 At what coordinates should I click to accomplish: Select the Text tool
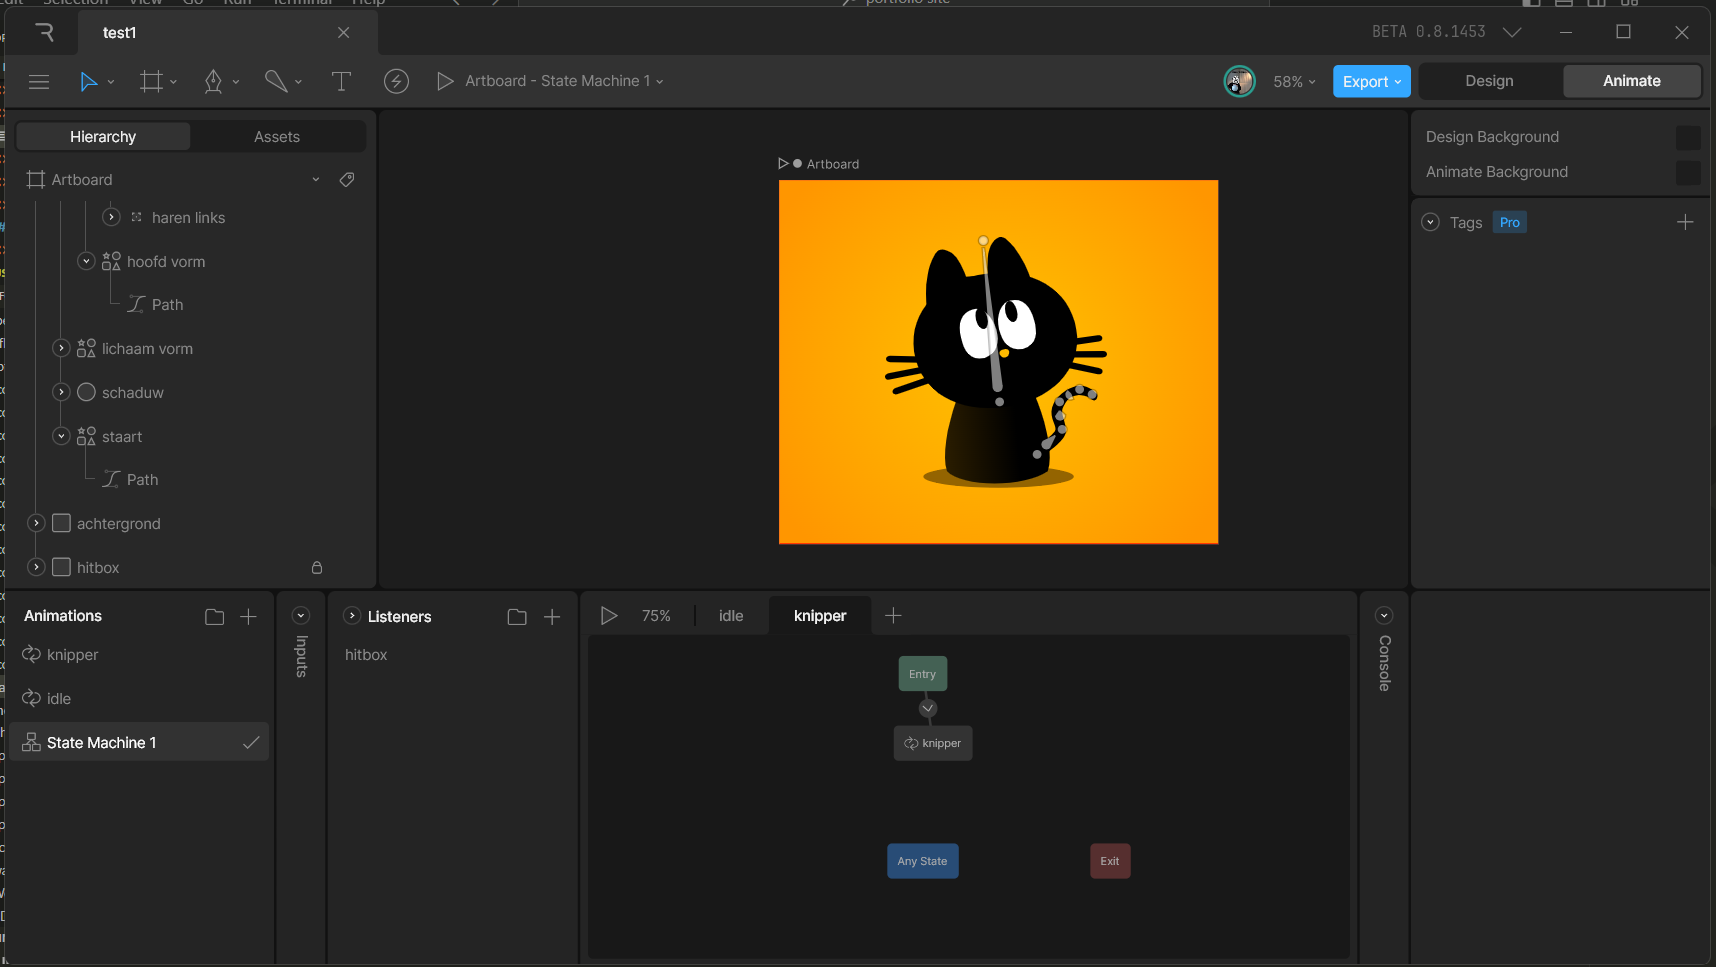coord(341,82)
